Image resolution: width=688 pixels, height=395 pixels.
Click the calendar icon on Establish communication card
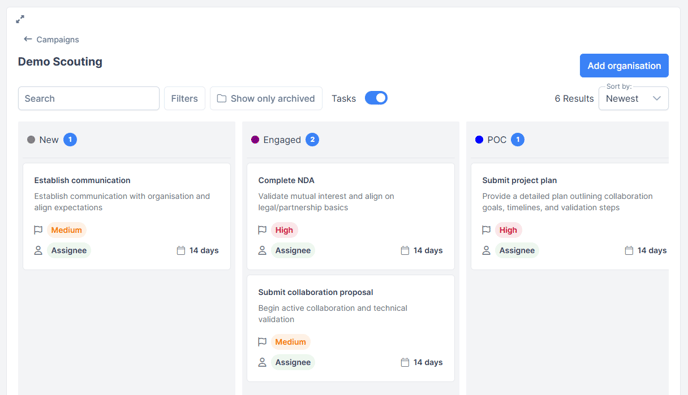(181, 251)
